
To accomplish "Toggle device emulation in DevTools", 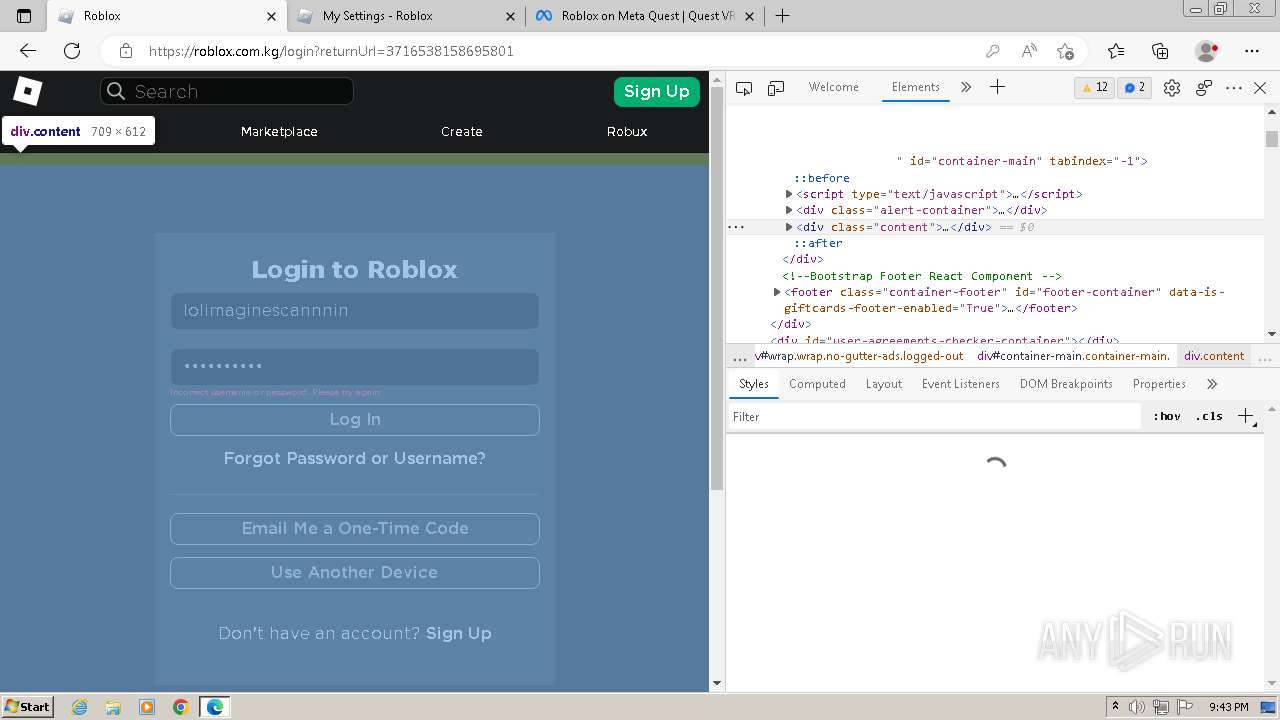I will pyautogui.click(x=776, y=88).
